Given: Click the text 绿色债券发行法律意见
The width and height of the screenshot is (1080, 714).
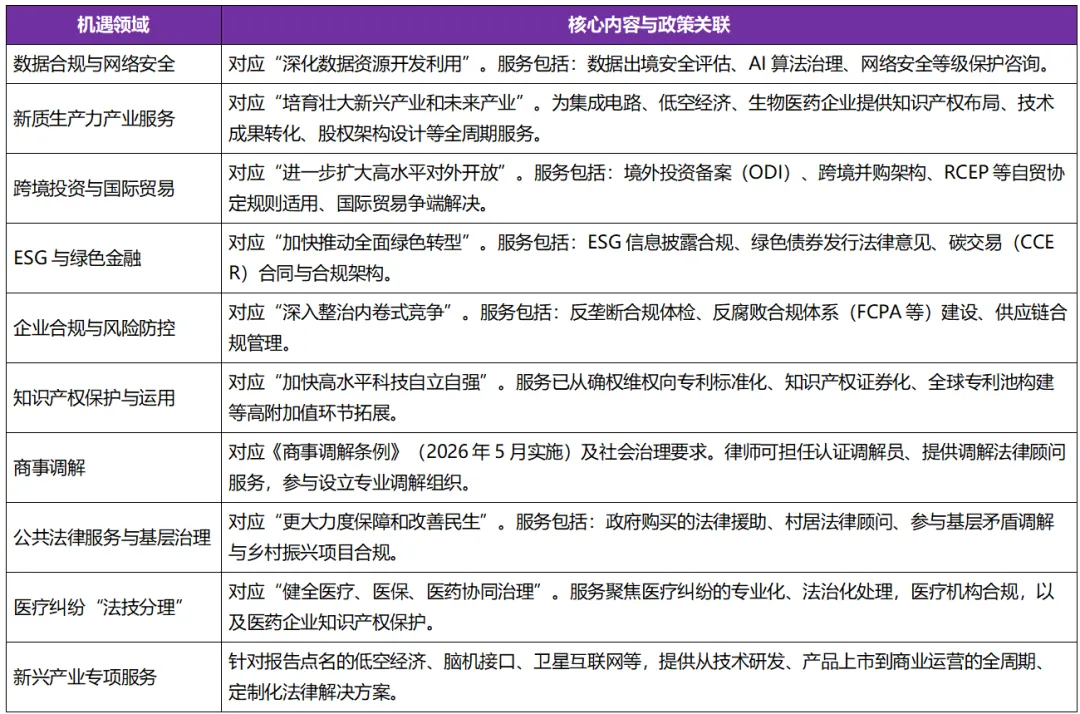Looking at the screenshot, I should 840,242.
